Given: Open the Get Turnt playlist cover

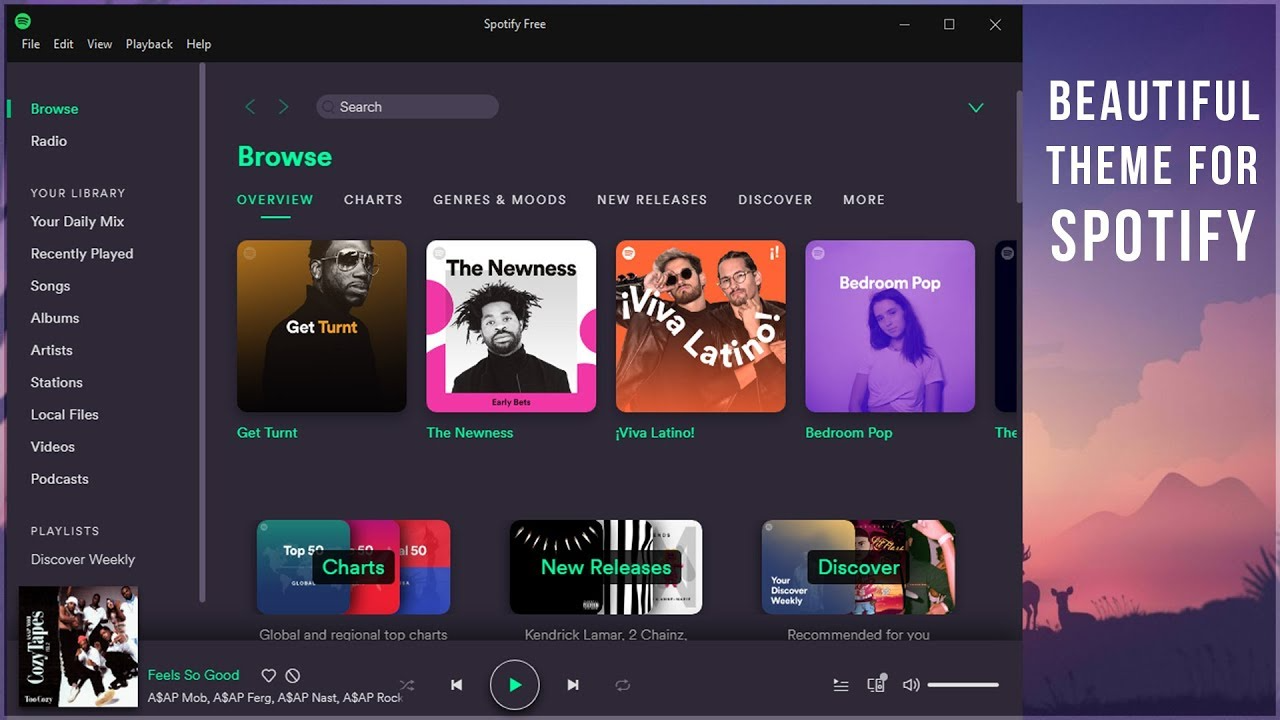Looking at the screenshot, I should coord(322,326).
